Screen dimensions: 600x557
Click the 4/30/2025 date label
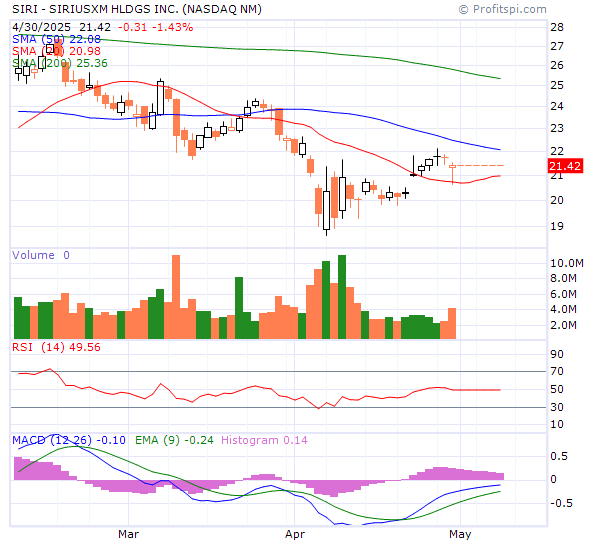pos(41,27)
